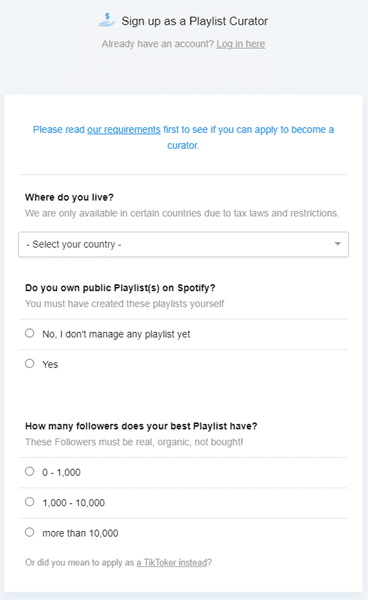Screen dimensions: 368x600
Task: Click 'Do you own public Playlist(s) on Spotify?' heading
Action: pos(120,288)
